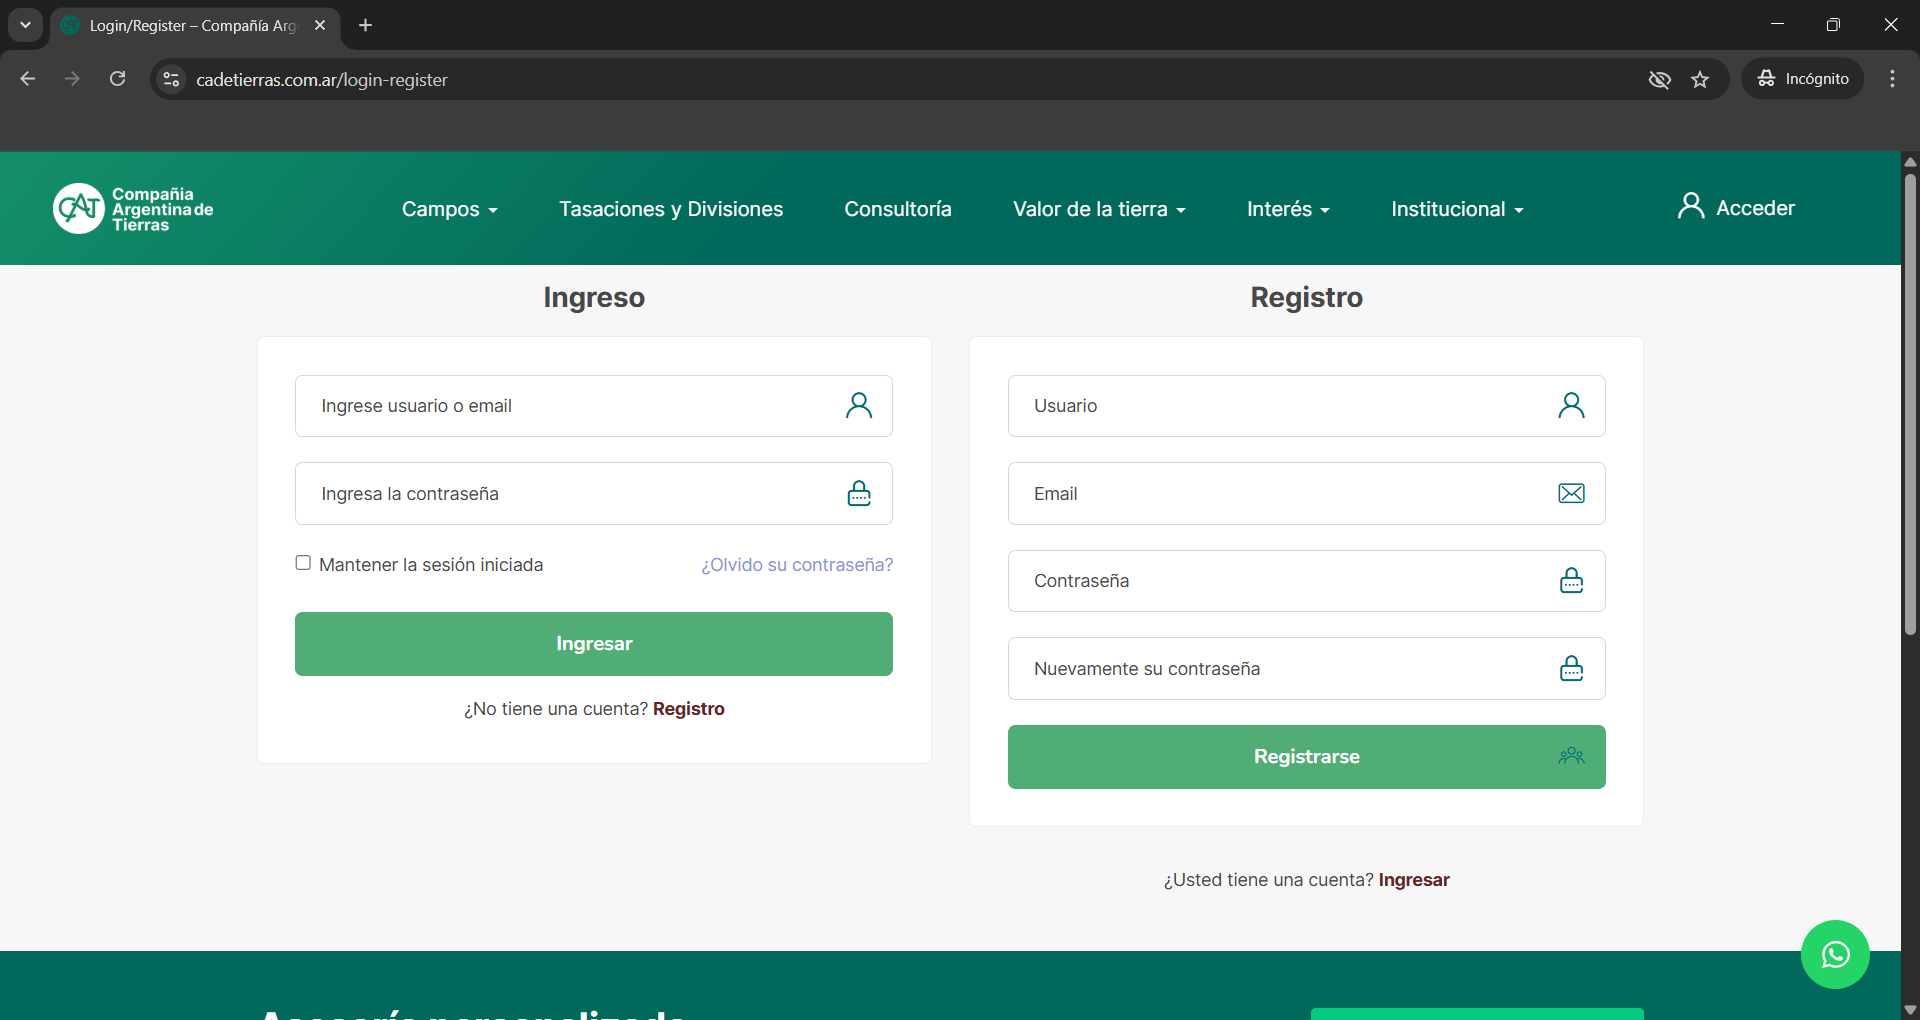Go to Tasaciones y Divisiones page
This screenshot has height=1020, width=1920.
point(671,209)
